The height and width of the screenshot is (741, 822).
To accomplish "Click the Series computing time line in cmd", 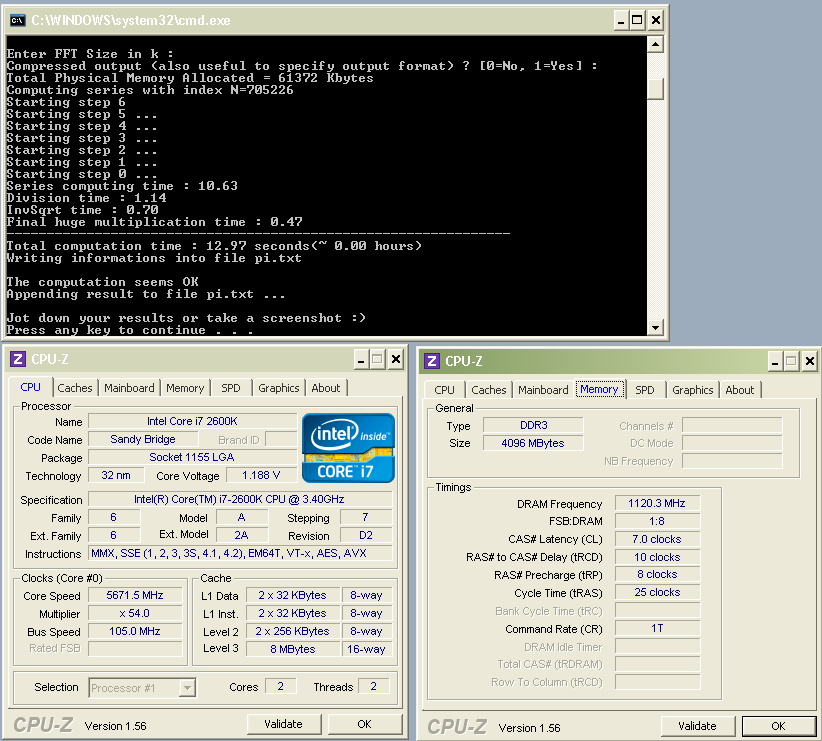I will click(x=122, y=186).
